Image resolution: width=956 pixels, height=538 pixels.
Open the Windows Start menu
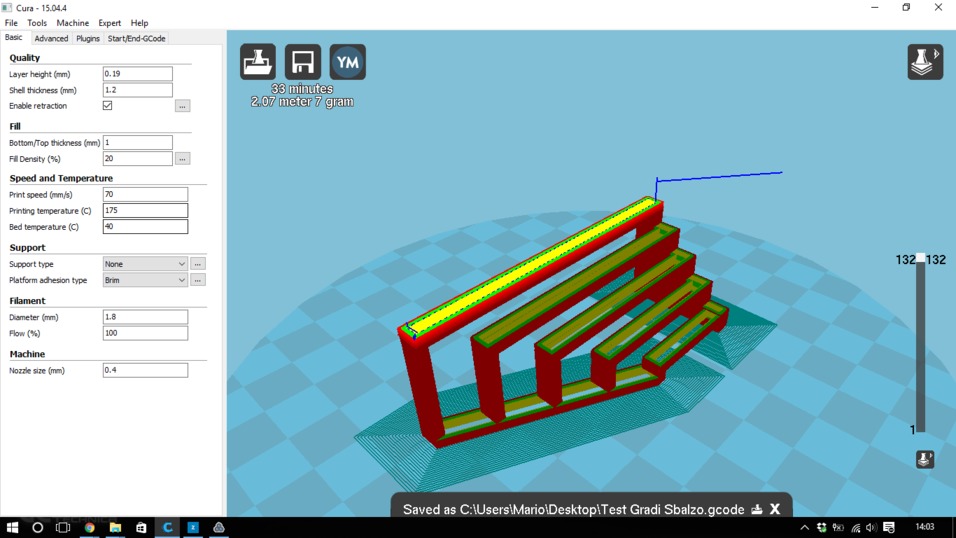pyautogui.click(x=12, y=527)
